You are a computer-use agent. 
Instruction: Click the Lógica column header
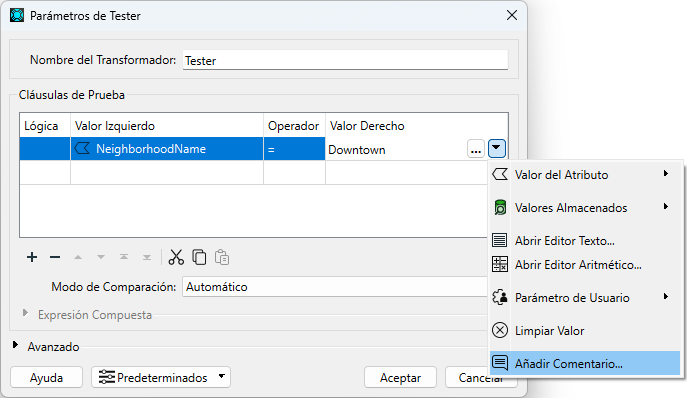pos(45,126)
